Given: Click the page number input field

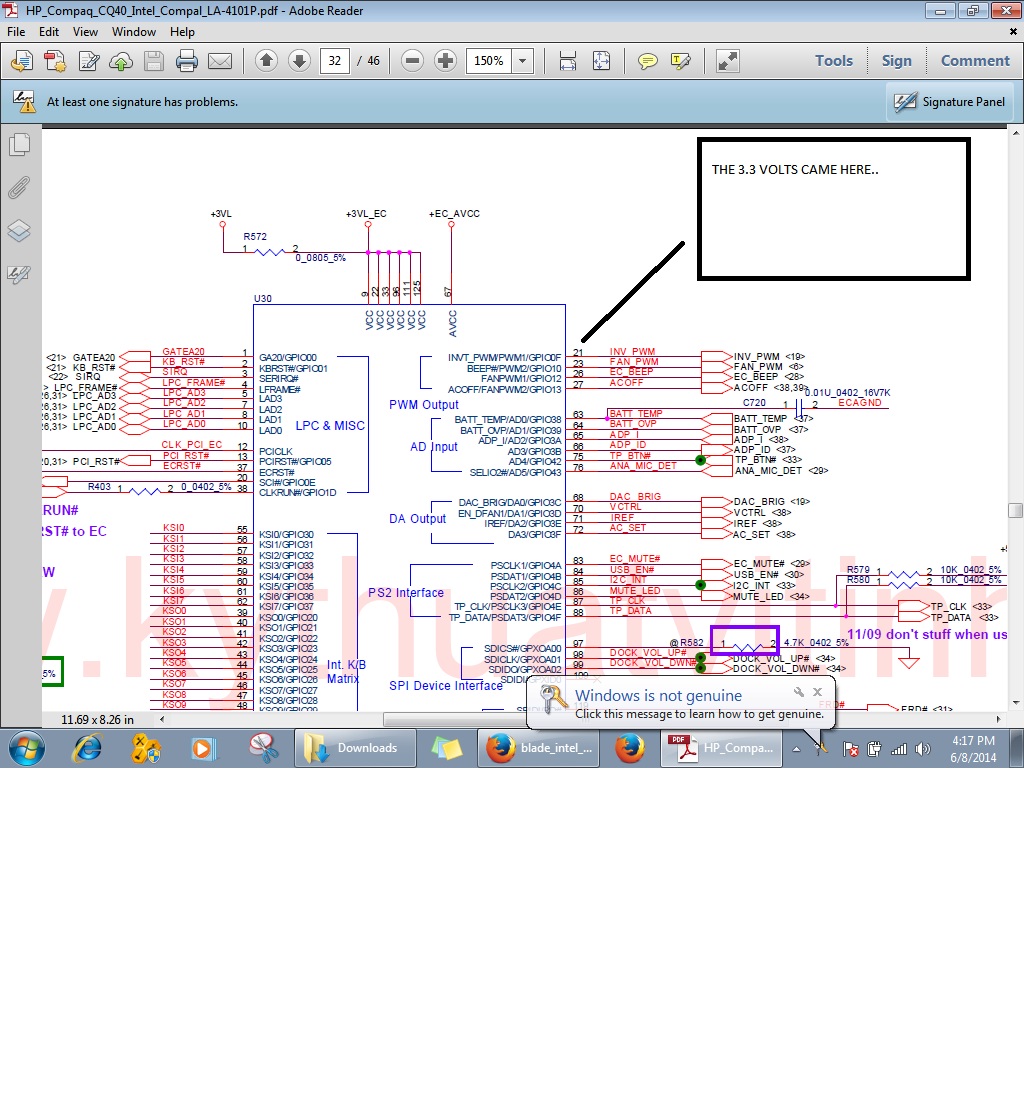Looking at the screenshot, I should pyautogui.click(x=334, y=61).
